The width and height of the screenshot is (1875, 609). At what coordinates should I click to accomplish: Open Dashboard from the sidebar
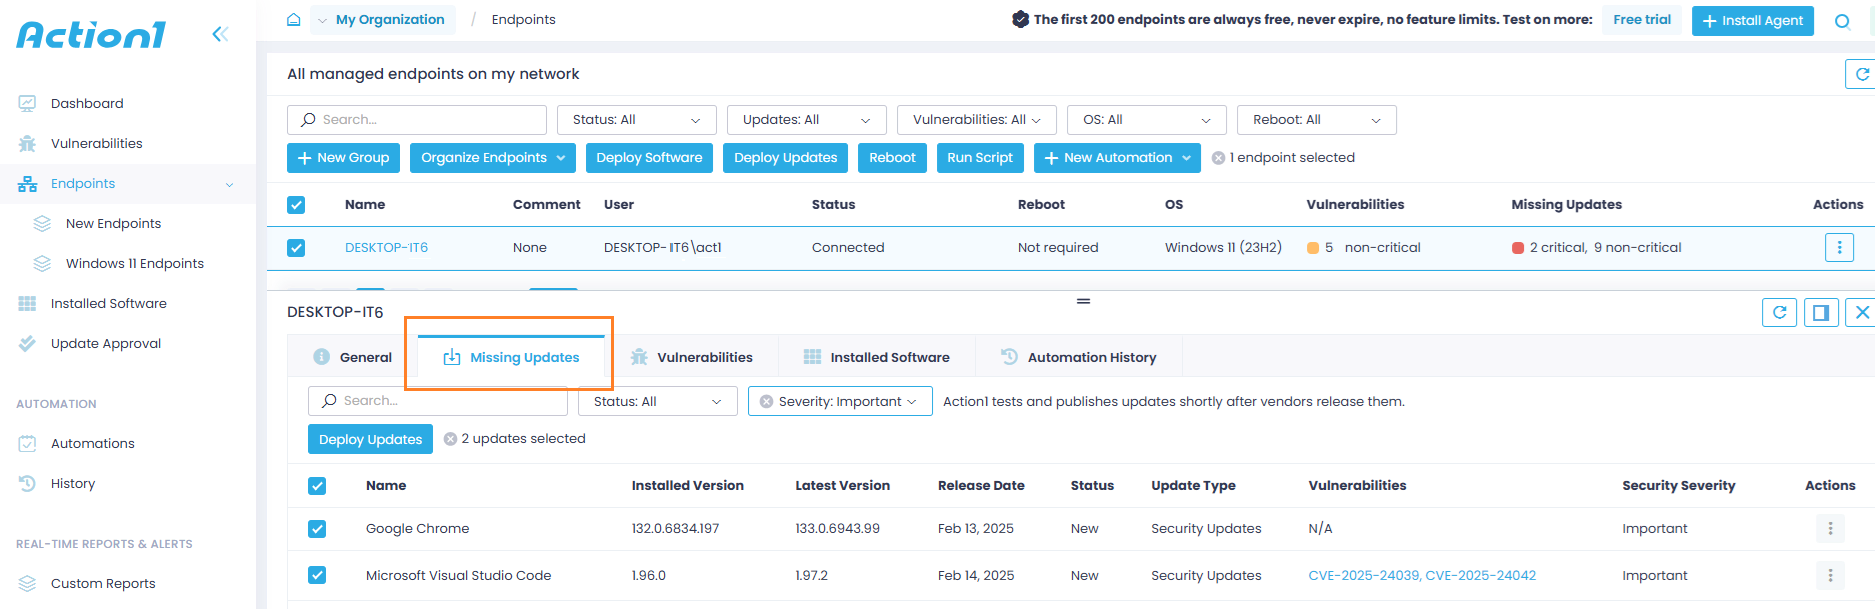[87, 104]
